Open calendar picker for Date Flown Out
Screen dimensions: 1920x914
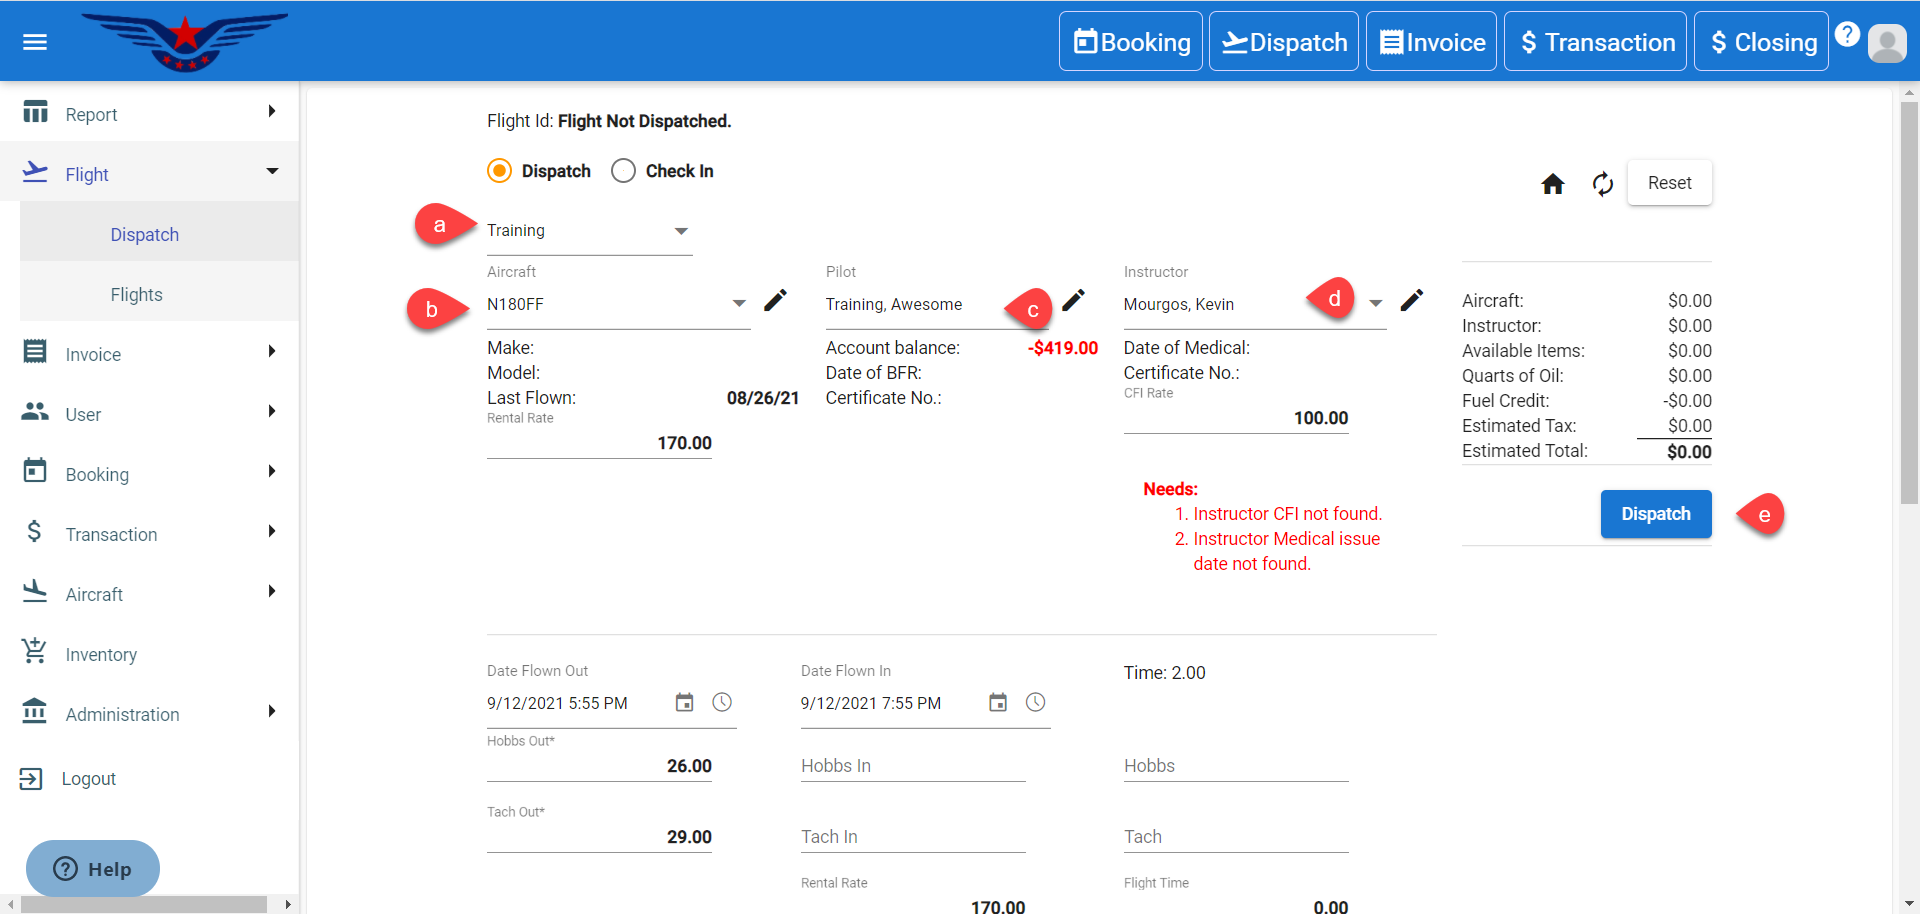[684, 703]
